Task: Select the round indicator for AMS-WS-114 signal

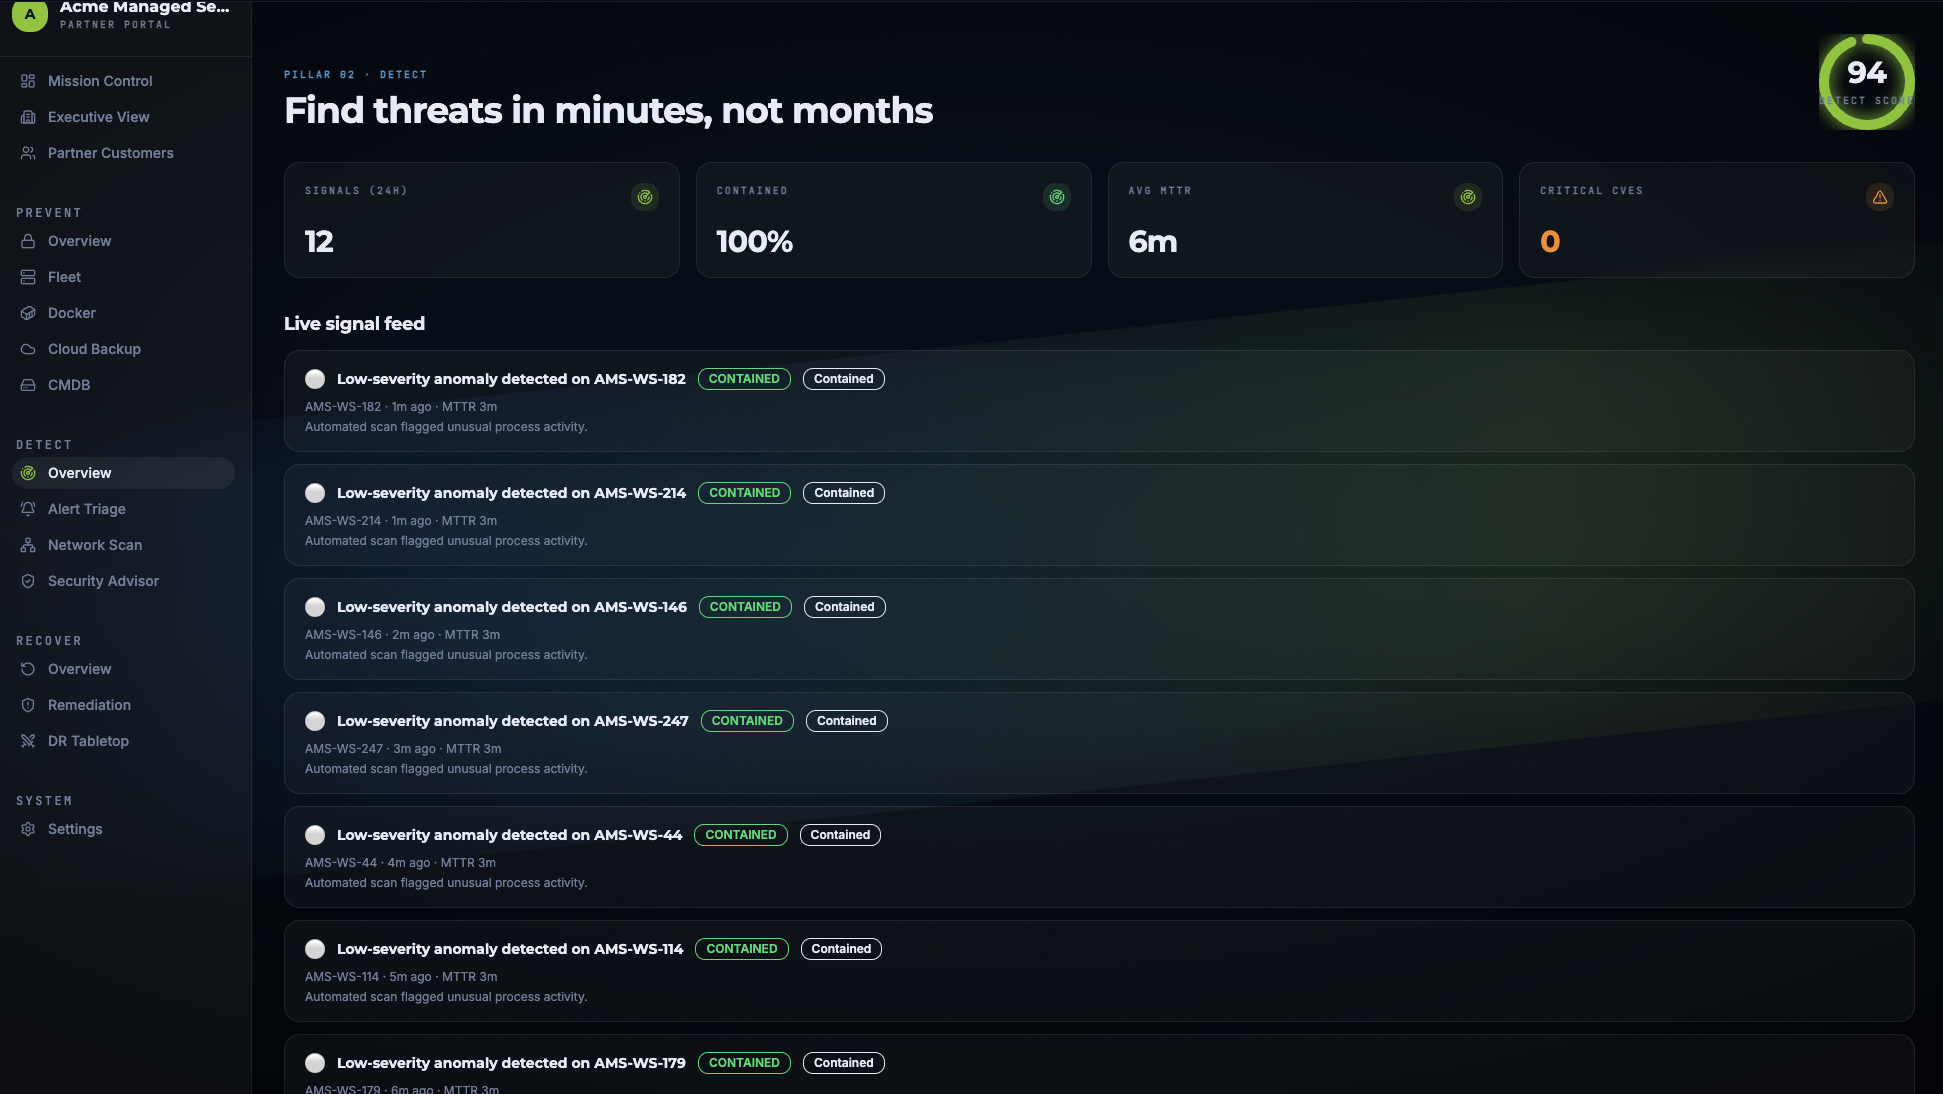Action: 315,949
